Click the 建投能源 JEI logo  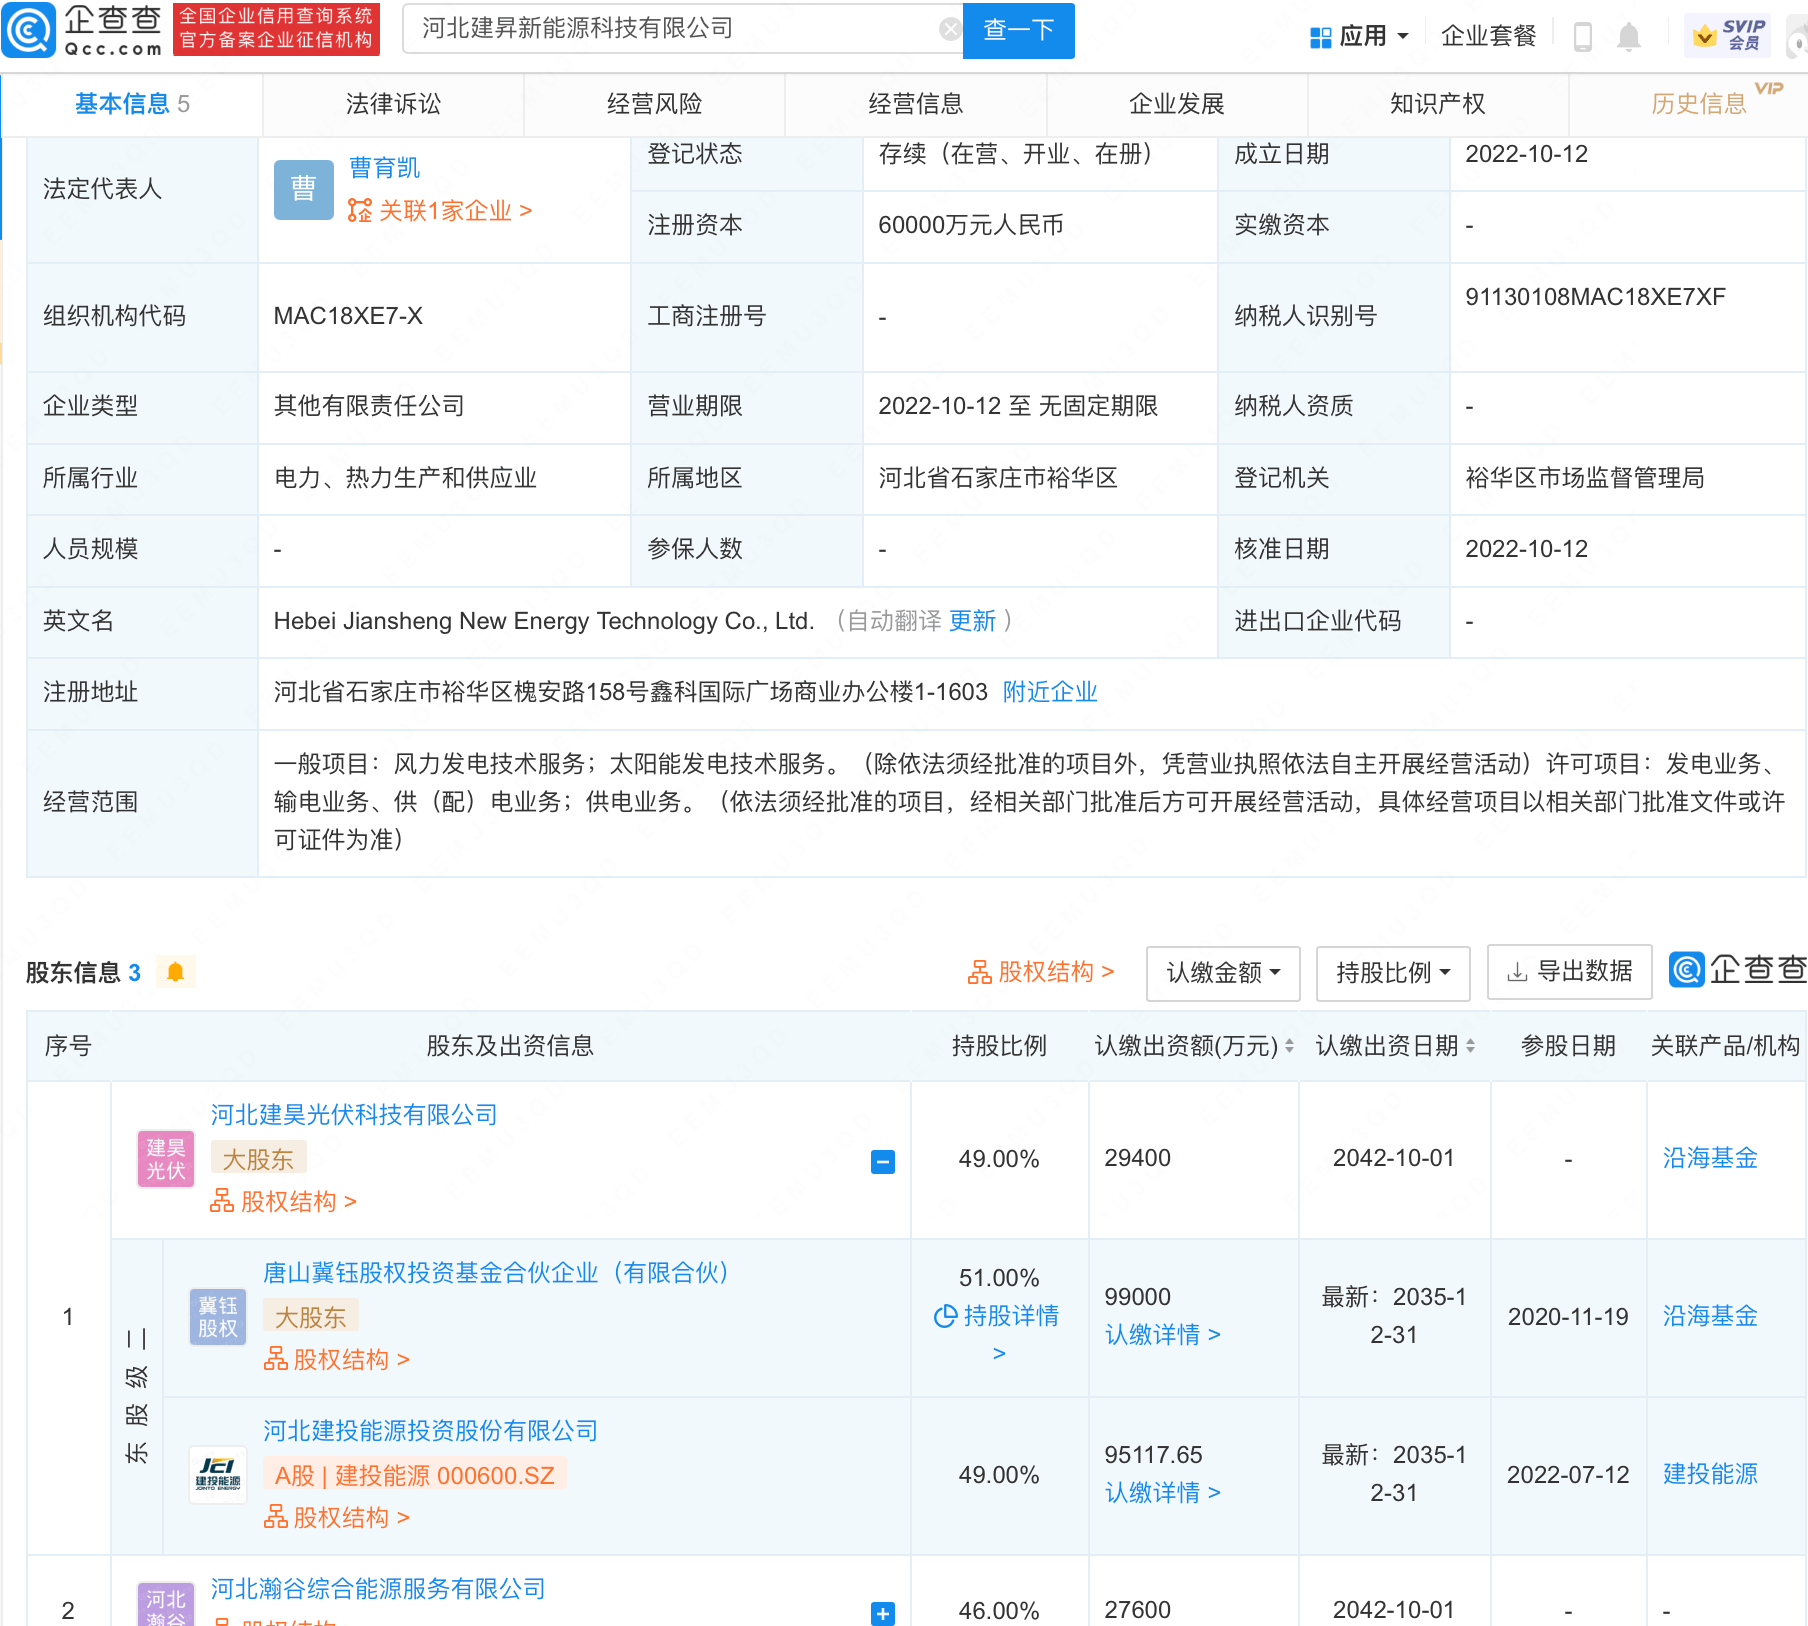[218, 1475]
